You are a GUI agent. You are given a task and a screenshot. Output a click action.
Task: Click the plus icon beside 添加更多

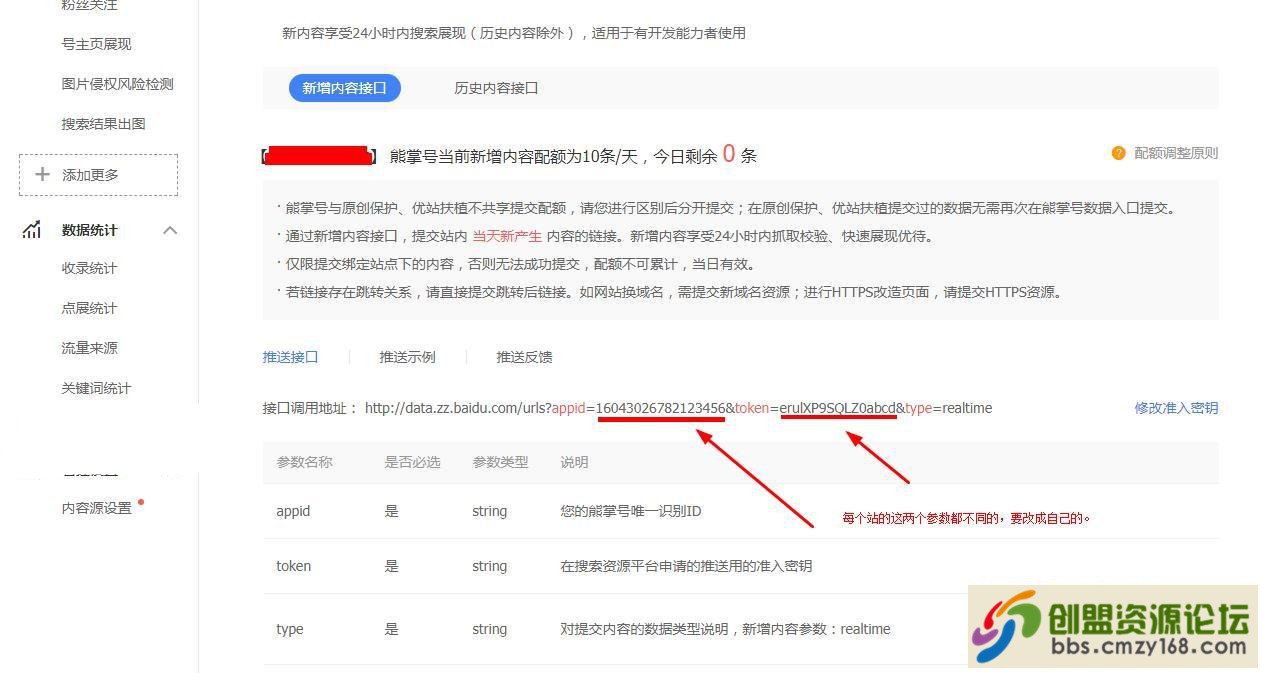(42, 174)
